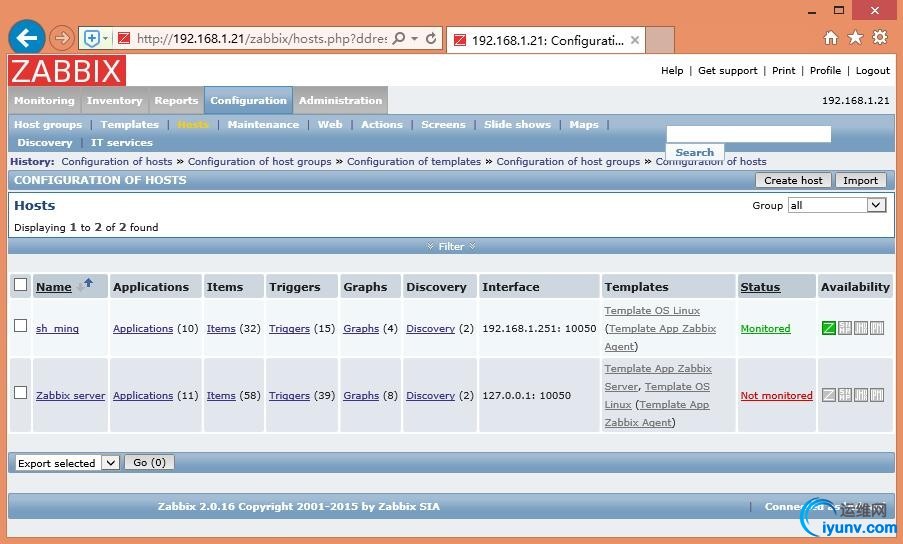Image resolution: width=903 pixels, height=544 pixels.
Task: Open Applications link for Zabbix server
Action: click(x=143, y=395)
